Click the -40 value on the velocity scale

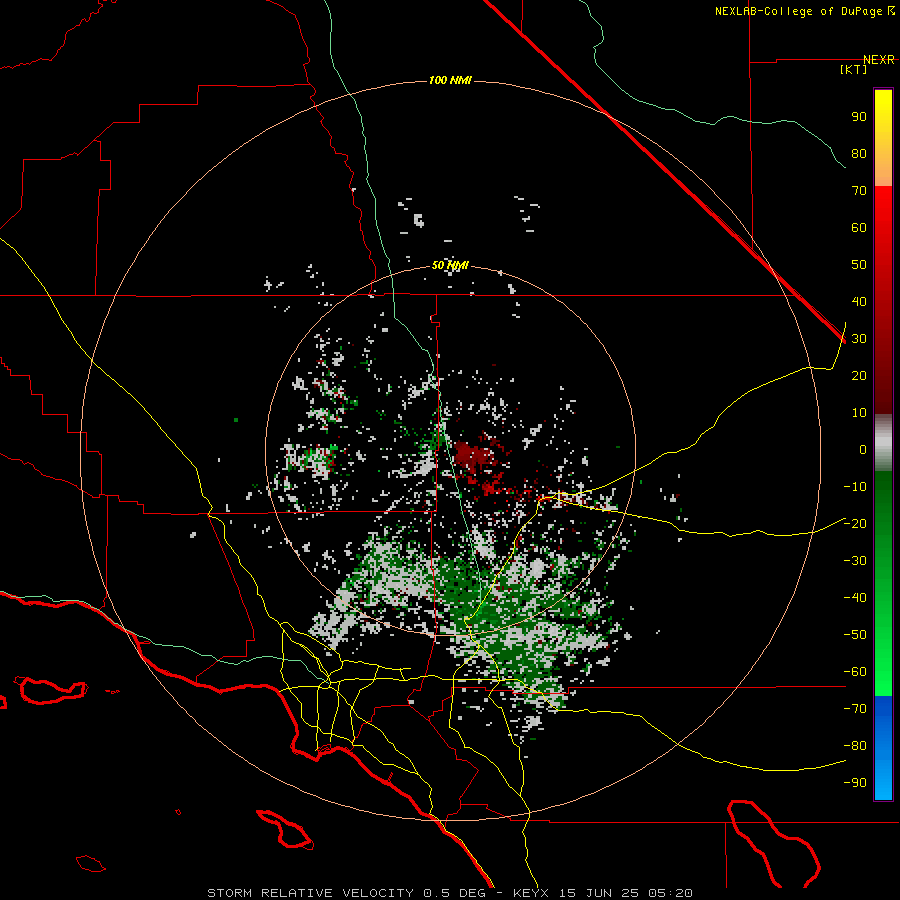pyautogui.click(x=855, y=598)
